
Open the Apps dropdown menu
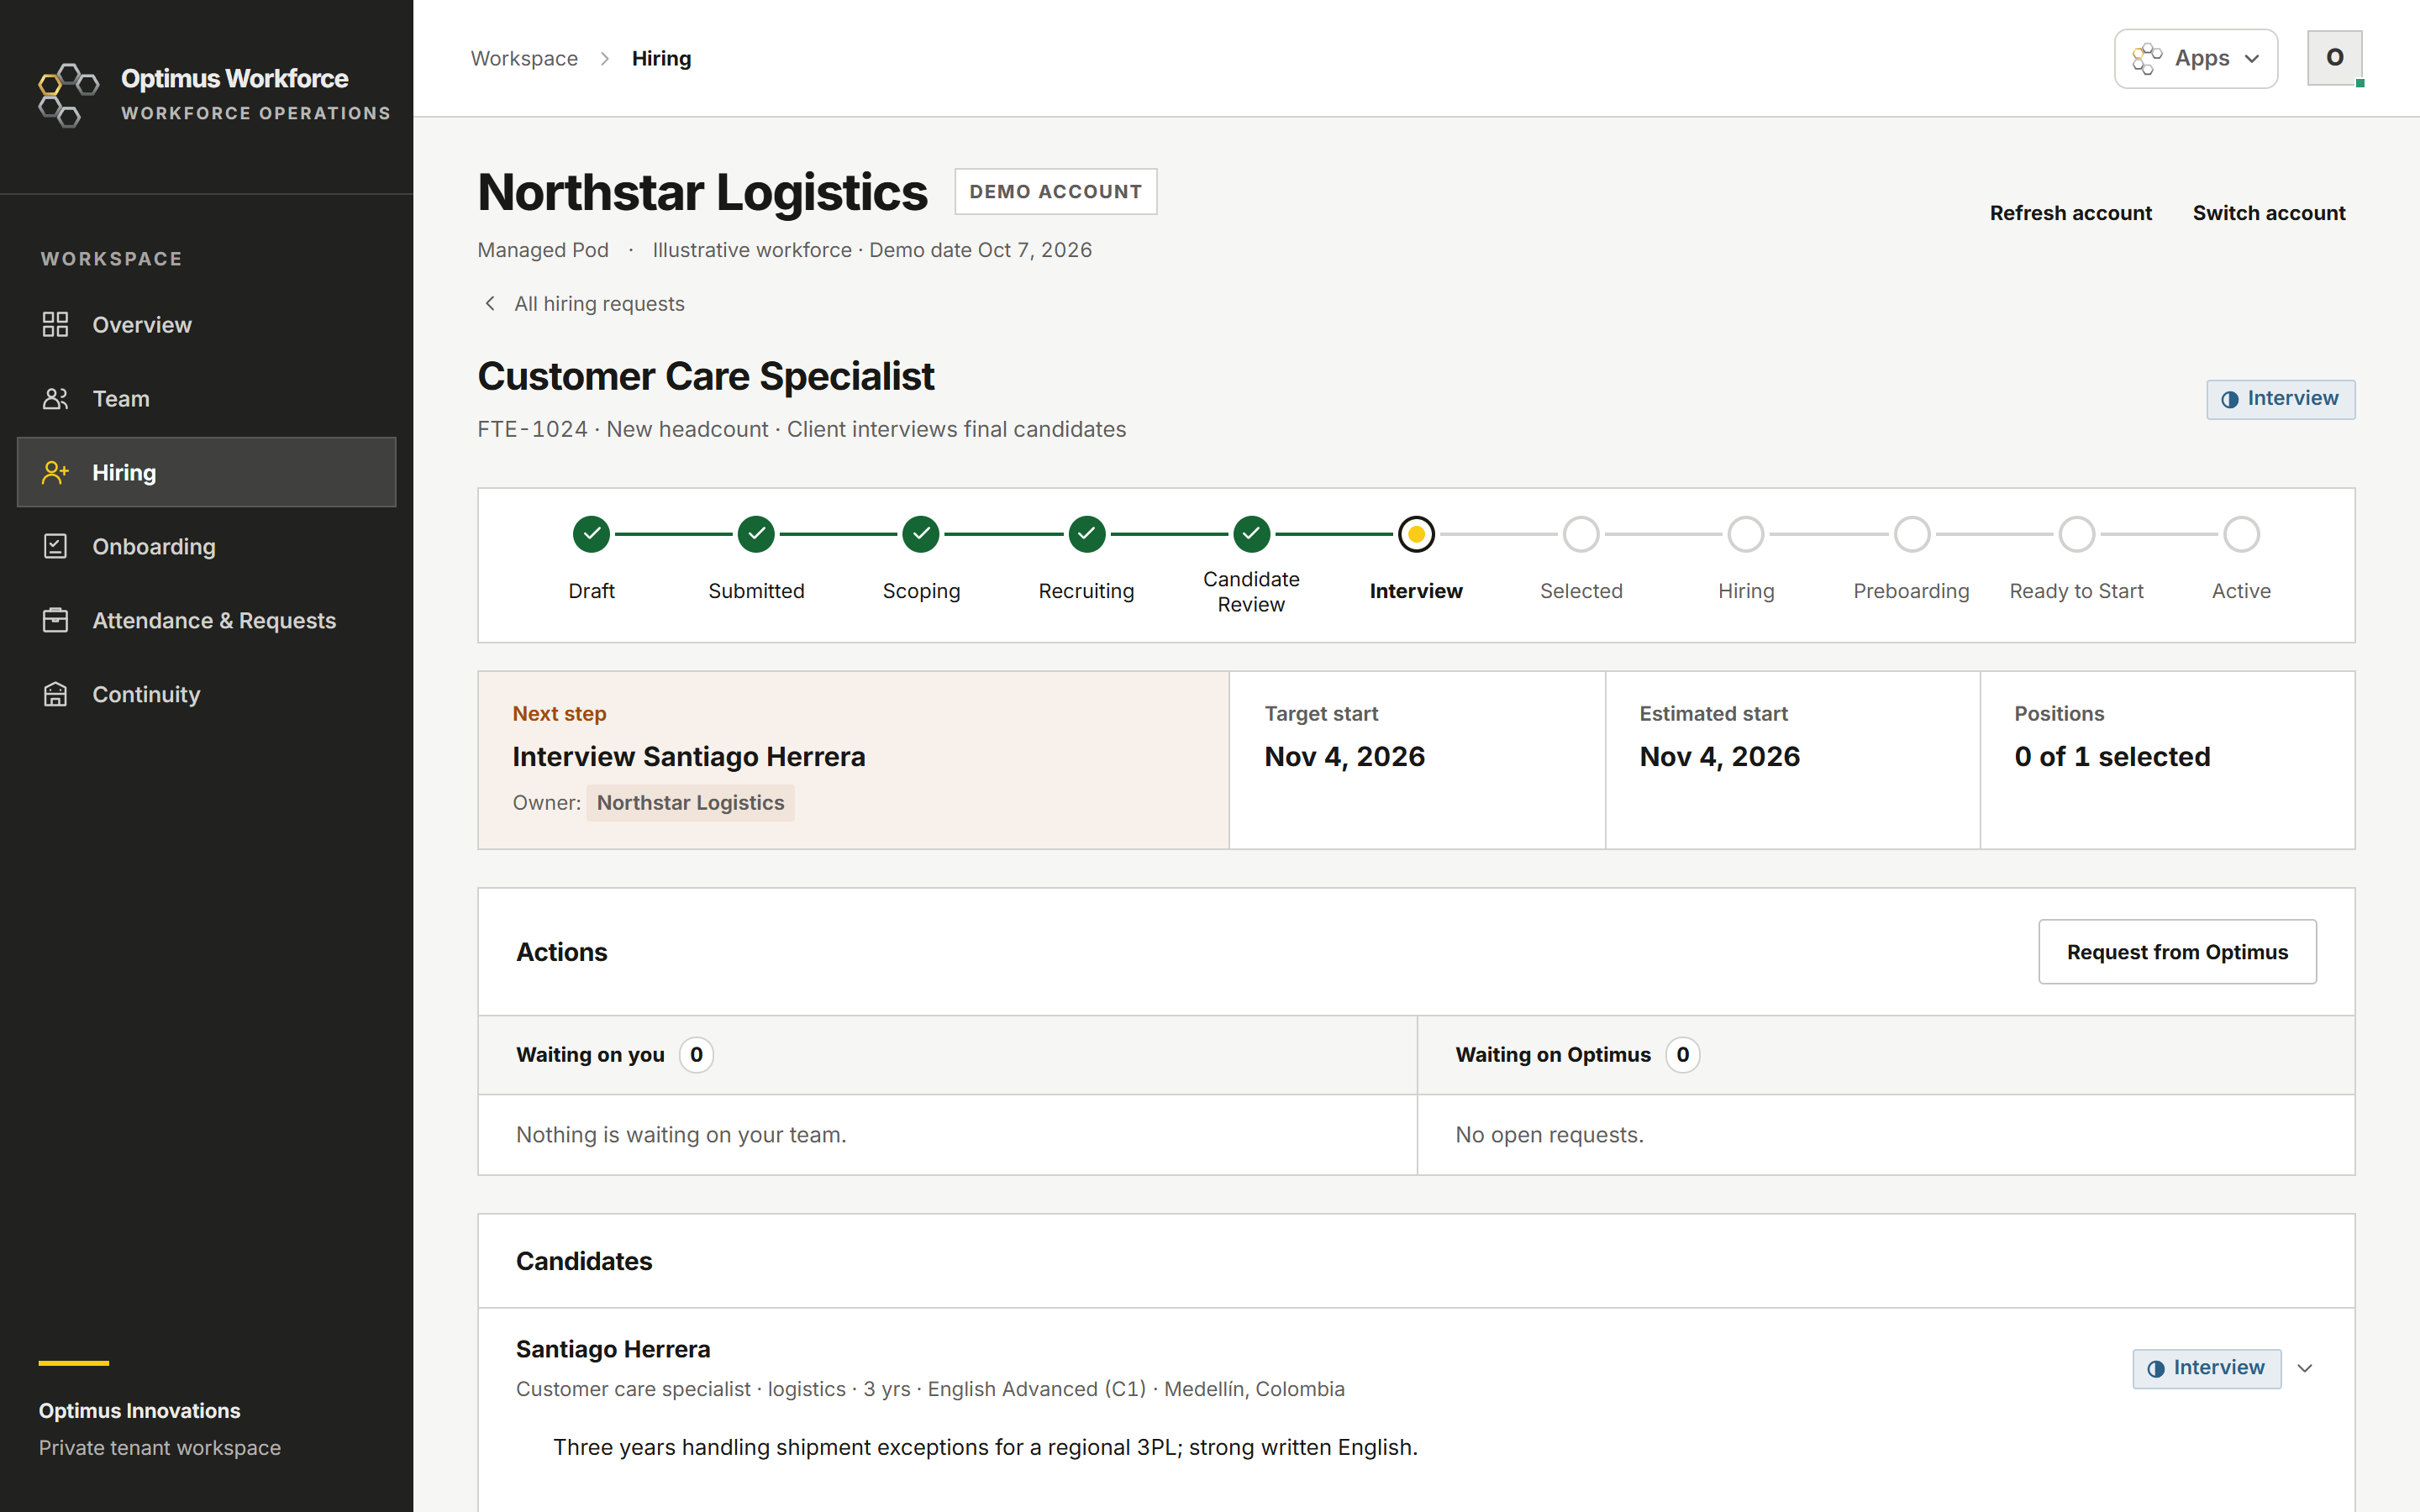(x=2196, y=58)
